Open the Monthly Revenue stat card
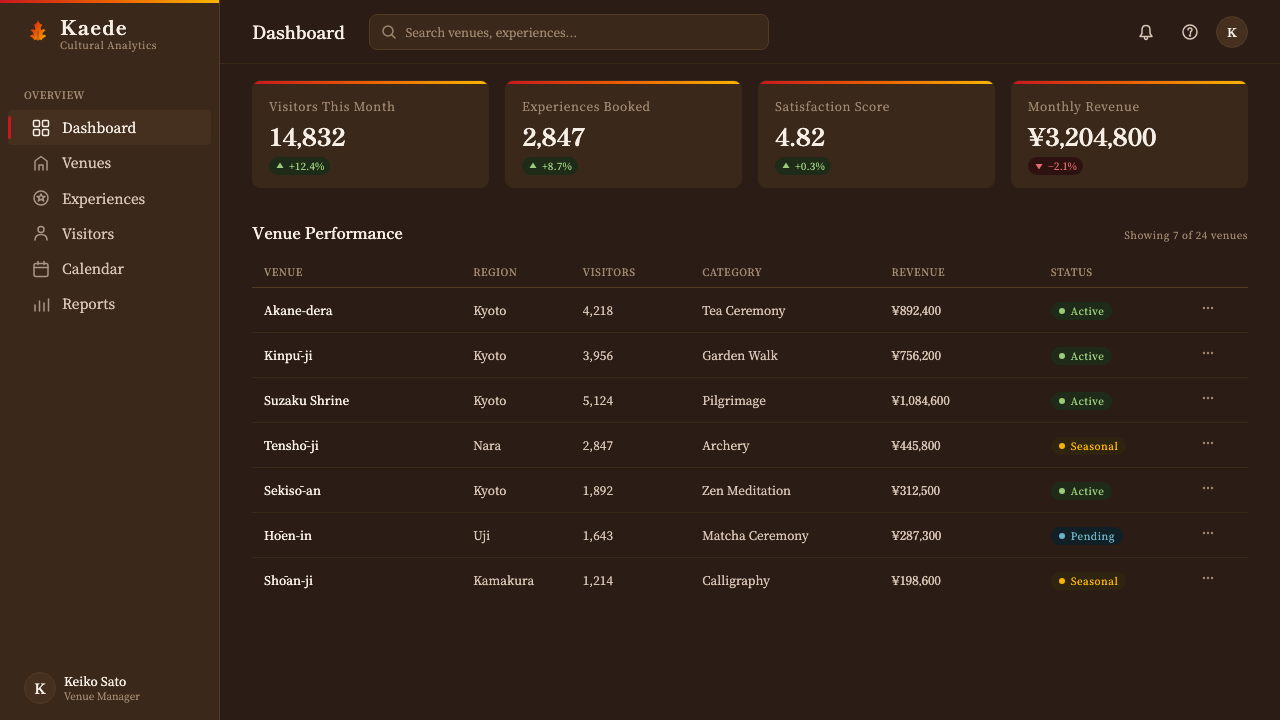The width and height of the screenshot is (1280, 720). tap(1129, 134)
